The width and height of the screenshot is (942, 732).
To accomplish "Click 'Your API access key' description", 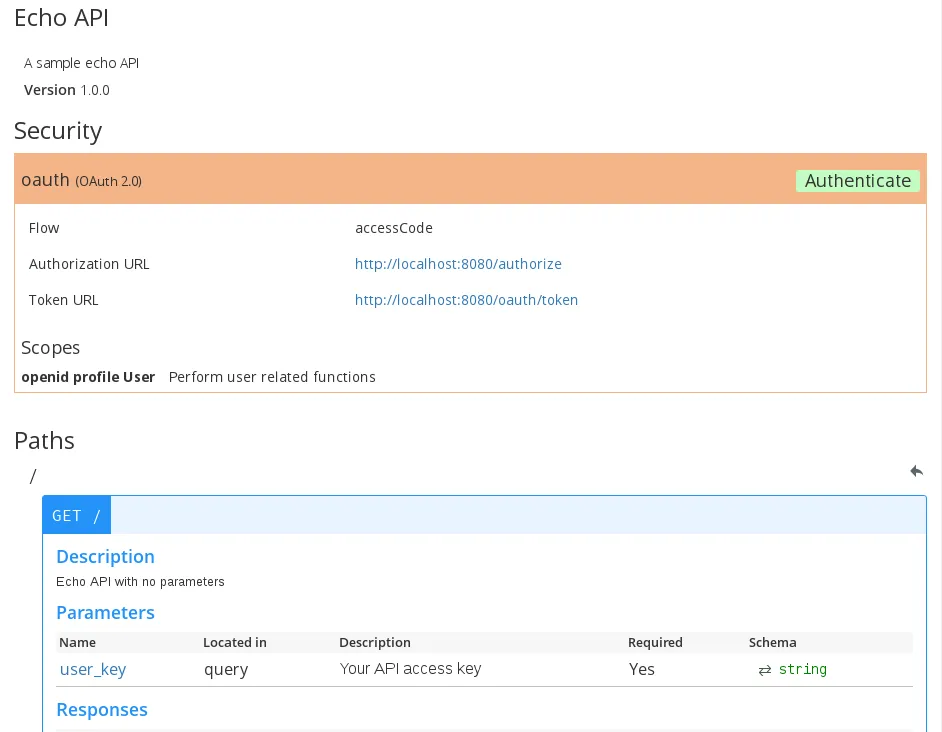I will point(410,669).
